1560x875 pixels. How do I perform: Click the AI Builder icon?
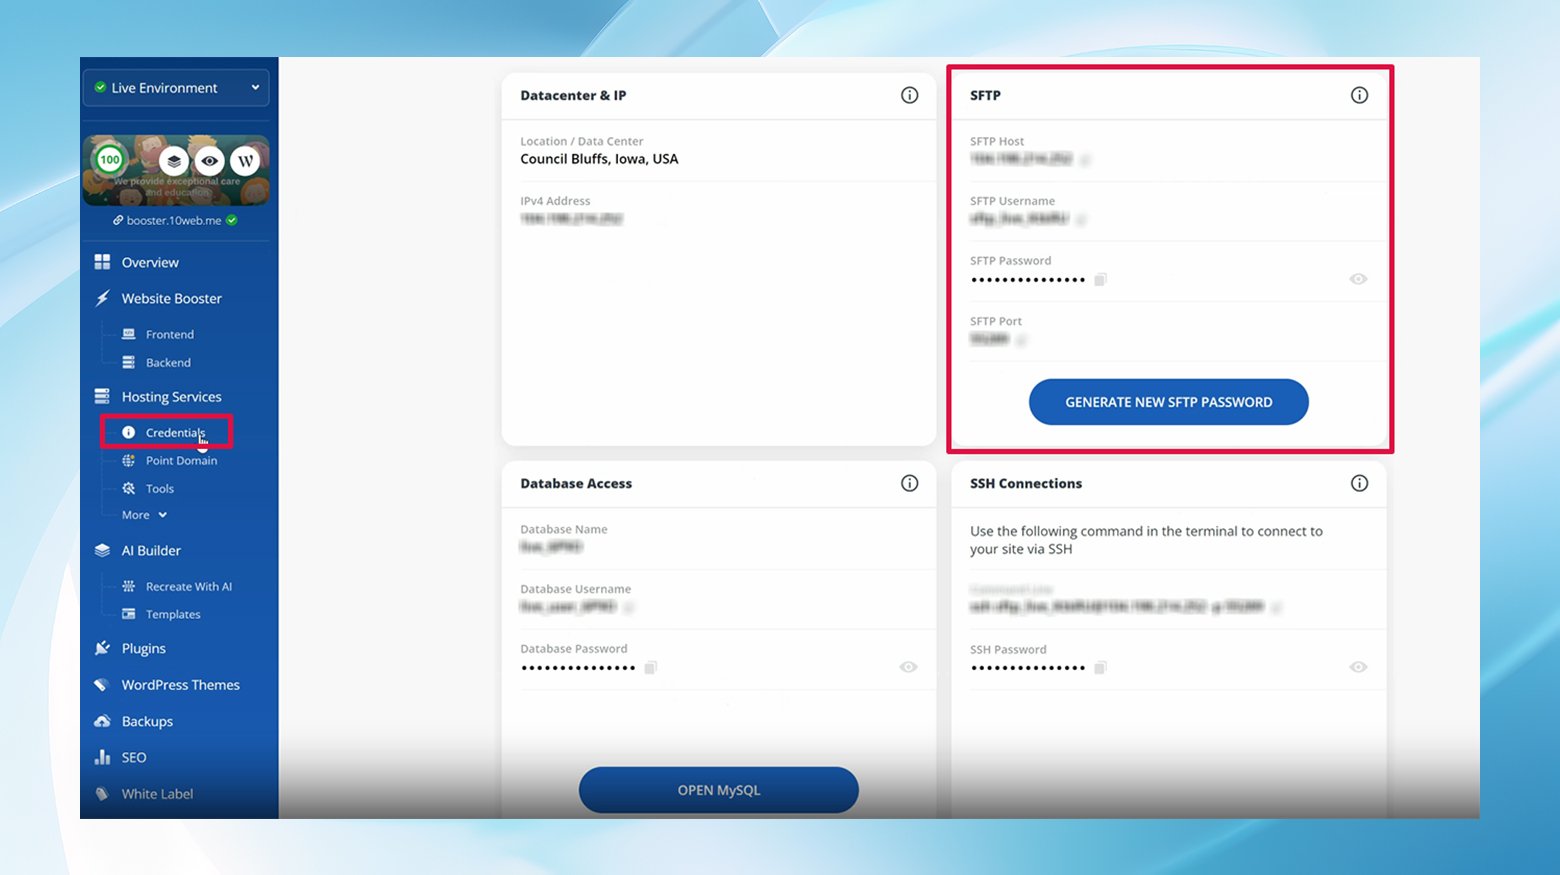coord(101,550)
